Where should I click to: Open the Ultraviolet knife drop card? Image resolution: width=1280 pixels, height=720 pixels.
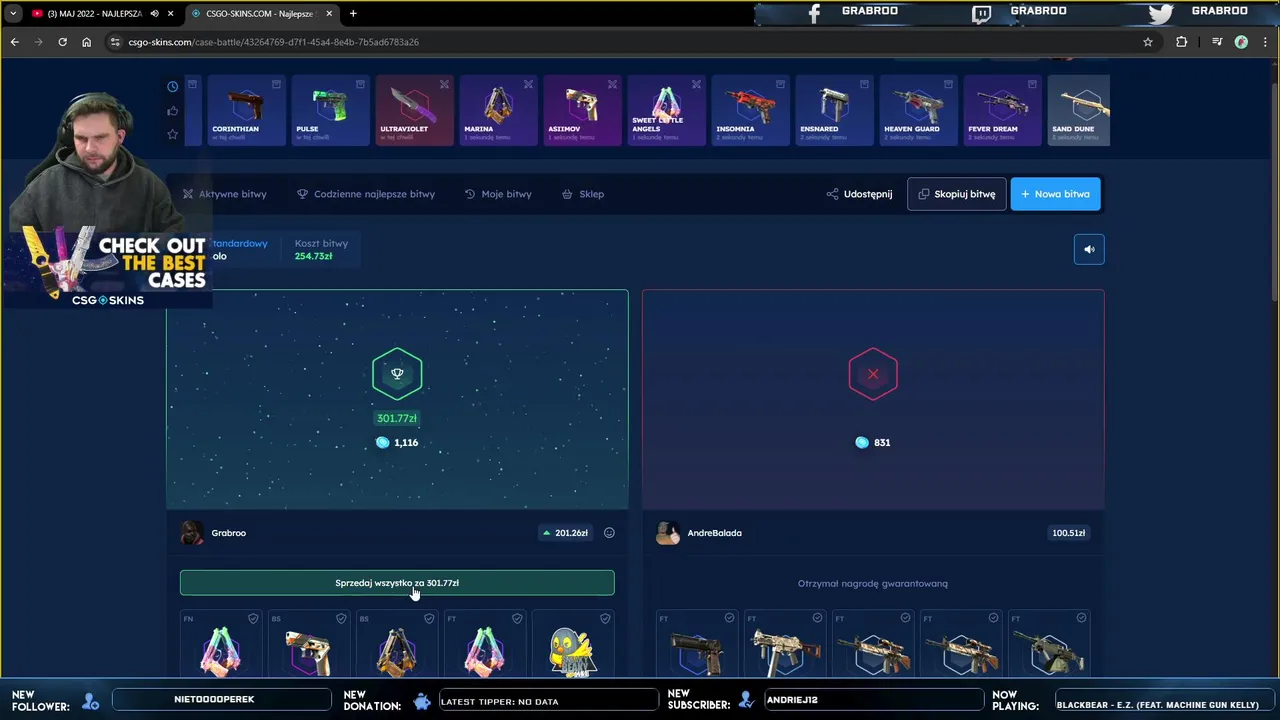(x=414, y=110)
